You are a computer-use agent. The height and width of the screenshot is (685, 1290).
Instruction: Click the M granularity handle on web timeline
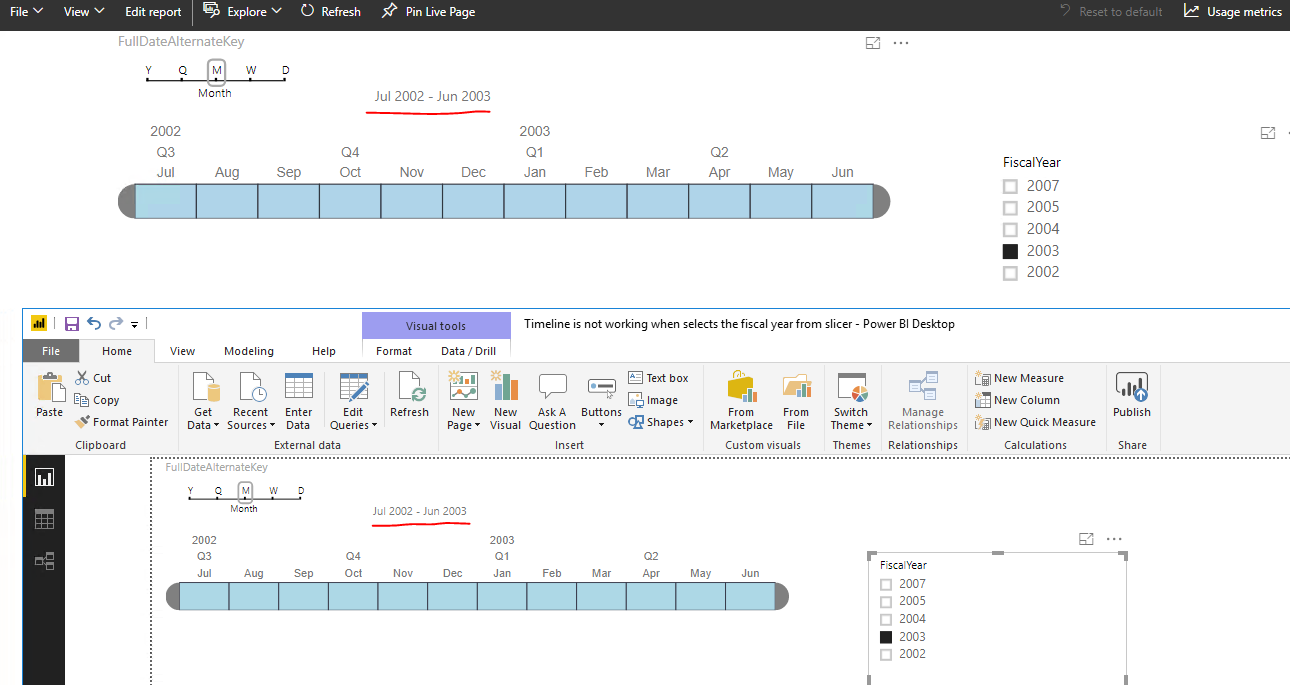pyautogui.click(x=216, y=72)
